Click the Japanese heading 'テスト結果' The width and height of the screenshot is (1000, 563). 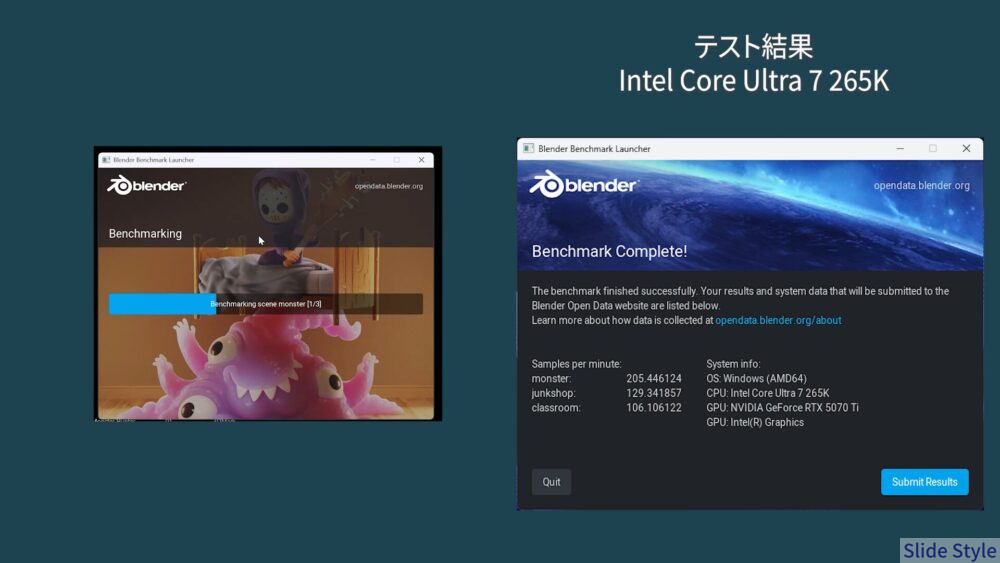(x=753, y=47)
